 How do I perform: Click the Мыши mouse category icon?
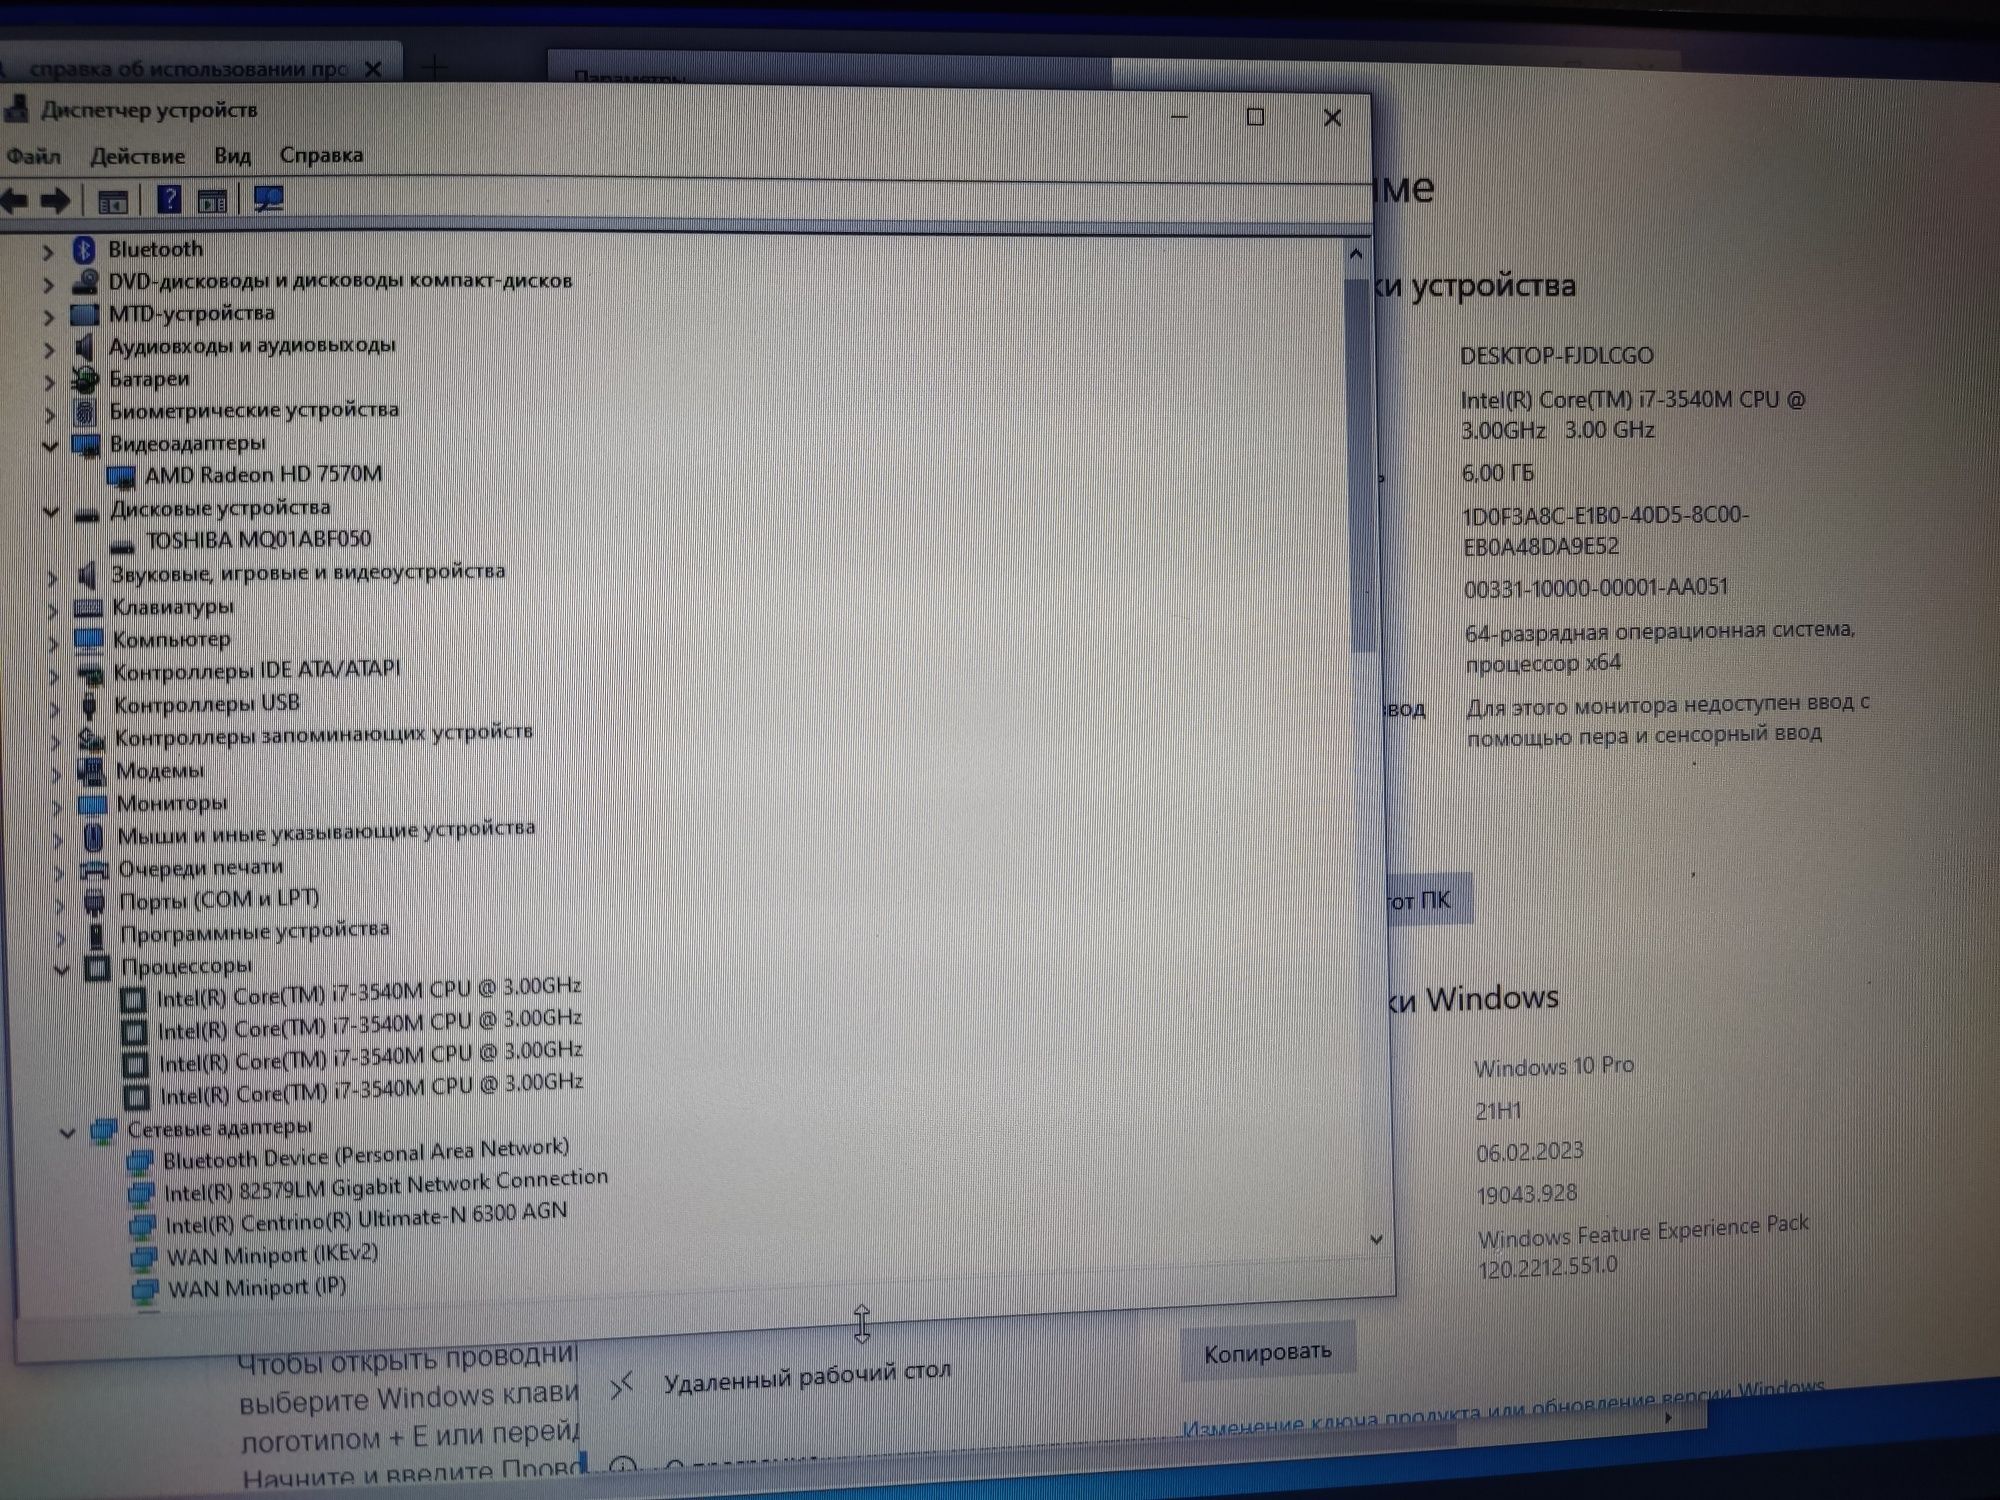pos(93,836)
